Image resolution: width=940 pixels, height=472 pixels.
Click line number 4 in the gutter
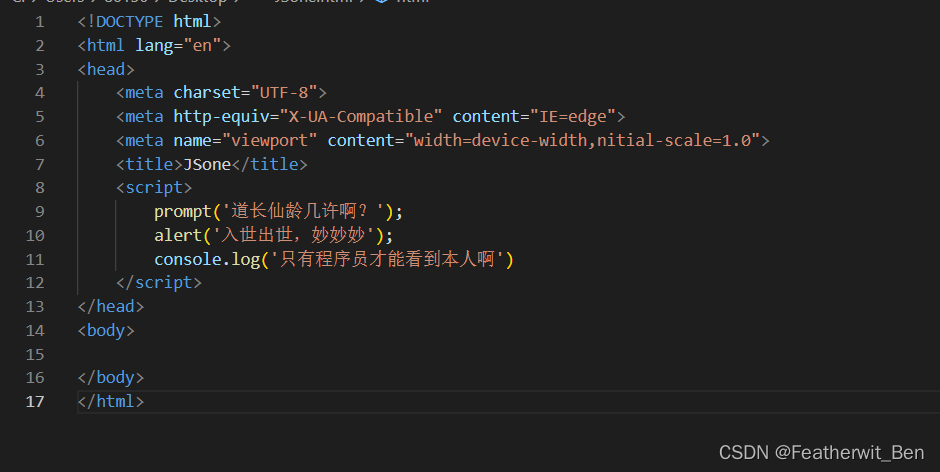click(x=40, y=93)
